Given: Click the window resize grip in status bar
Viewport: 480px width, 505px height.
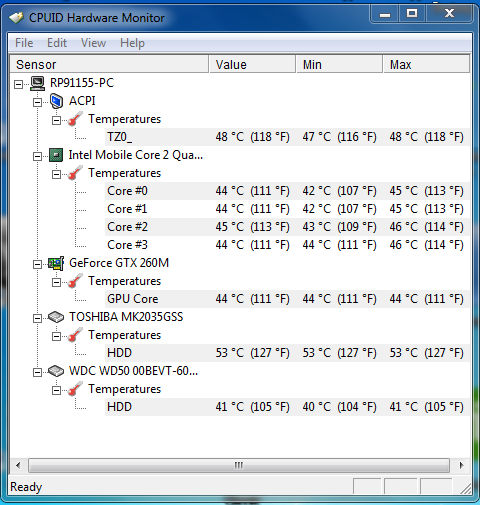Looking at the screenshot, I should [465, 488].
